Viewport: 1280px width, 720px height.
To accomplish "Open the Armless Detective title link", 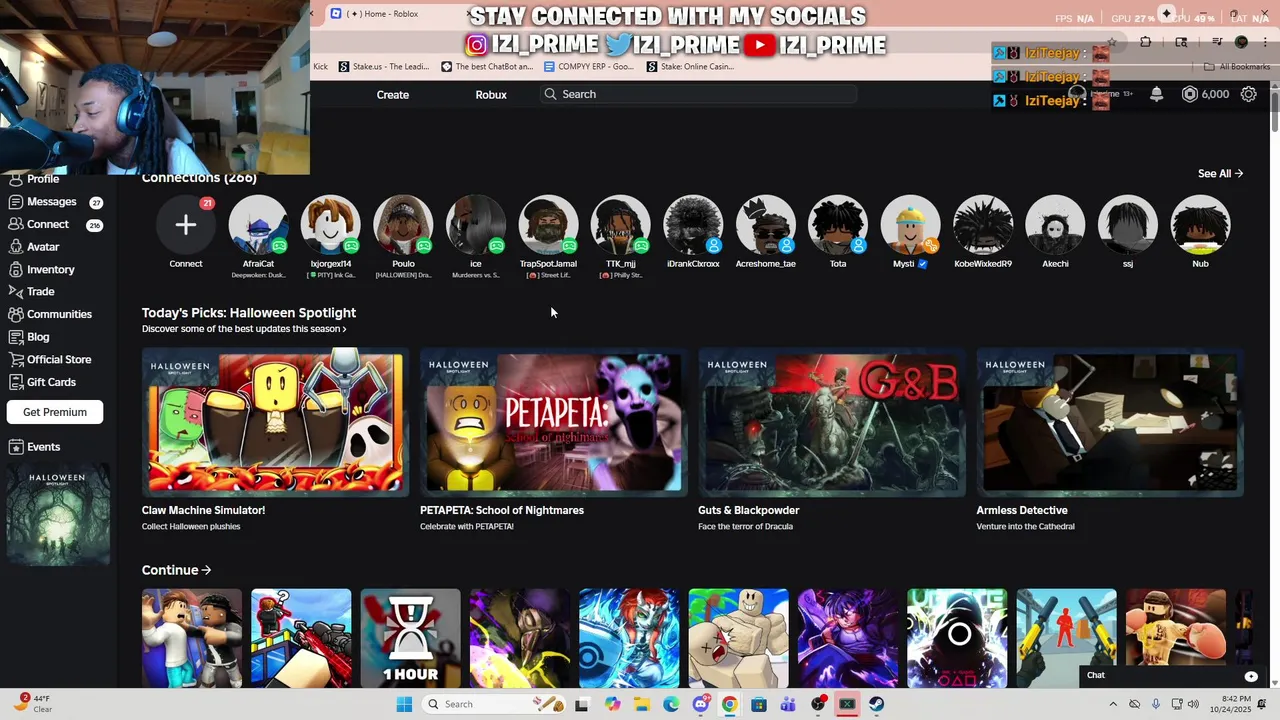I will (1022, 510).
